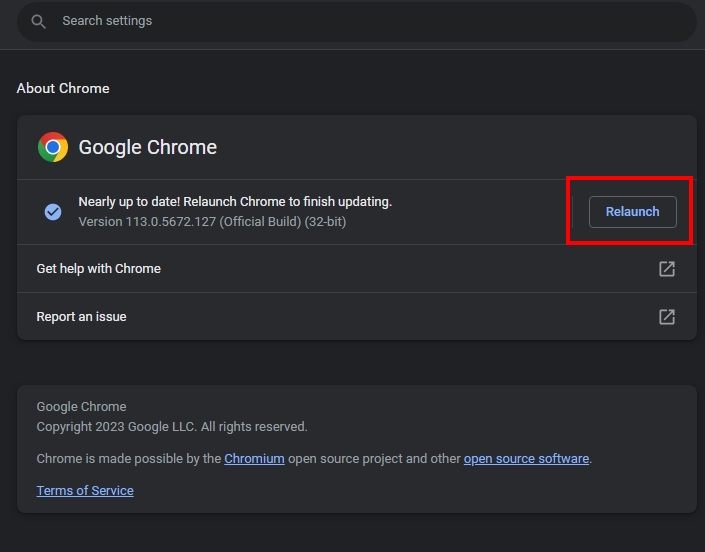Click the magnifier icon in search bar
The height and width of the screenshot is (552, 705).
coord(38,21)
